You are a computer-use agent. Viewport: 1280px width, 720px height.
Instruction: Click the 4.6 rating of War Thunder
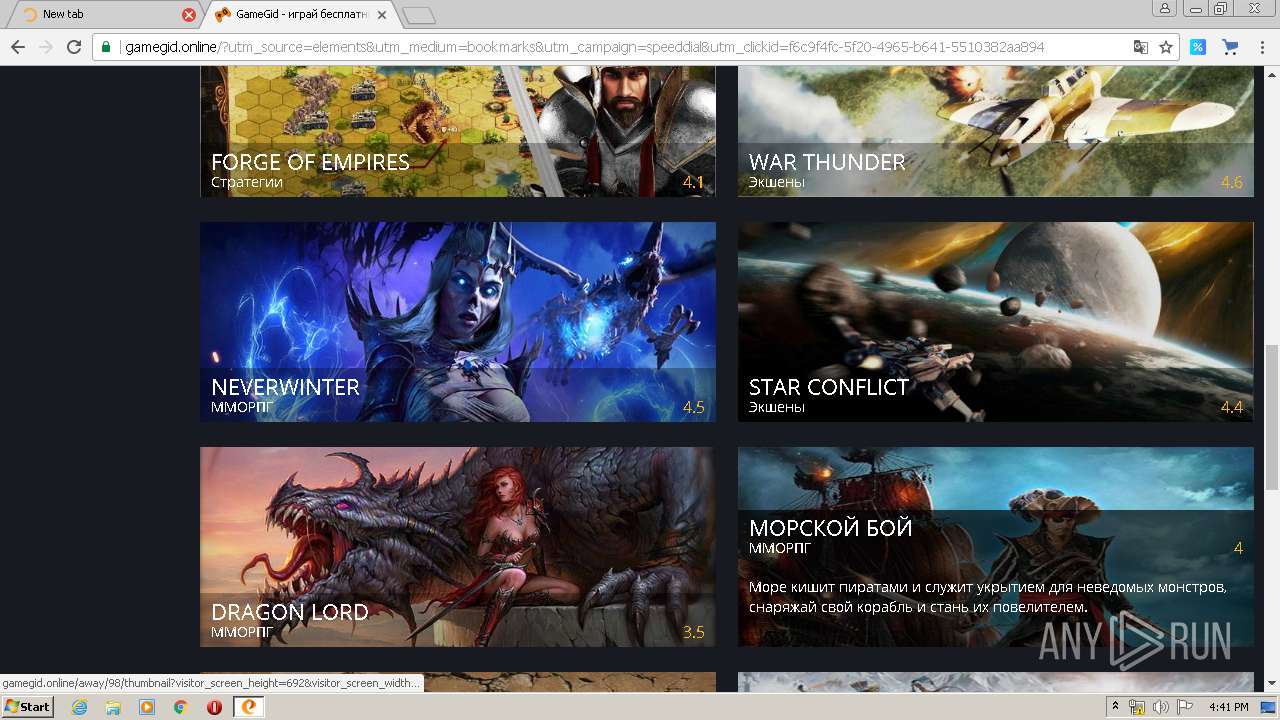1232,183
